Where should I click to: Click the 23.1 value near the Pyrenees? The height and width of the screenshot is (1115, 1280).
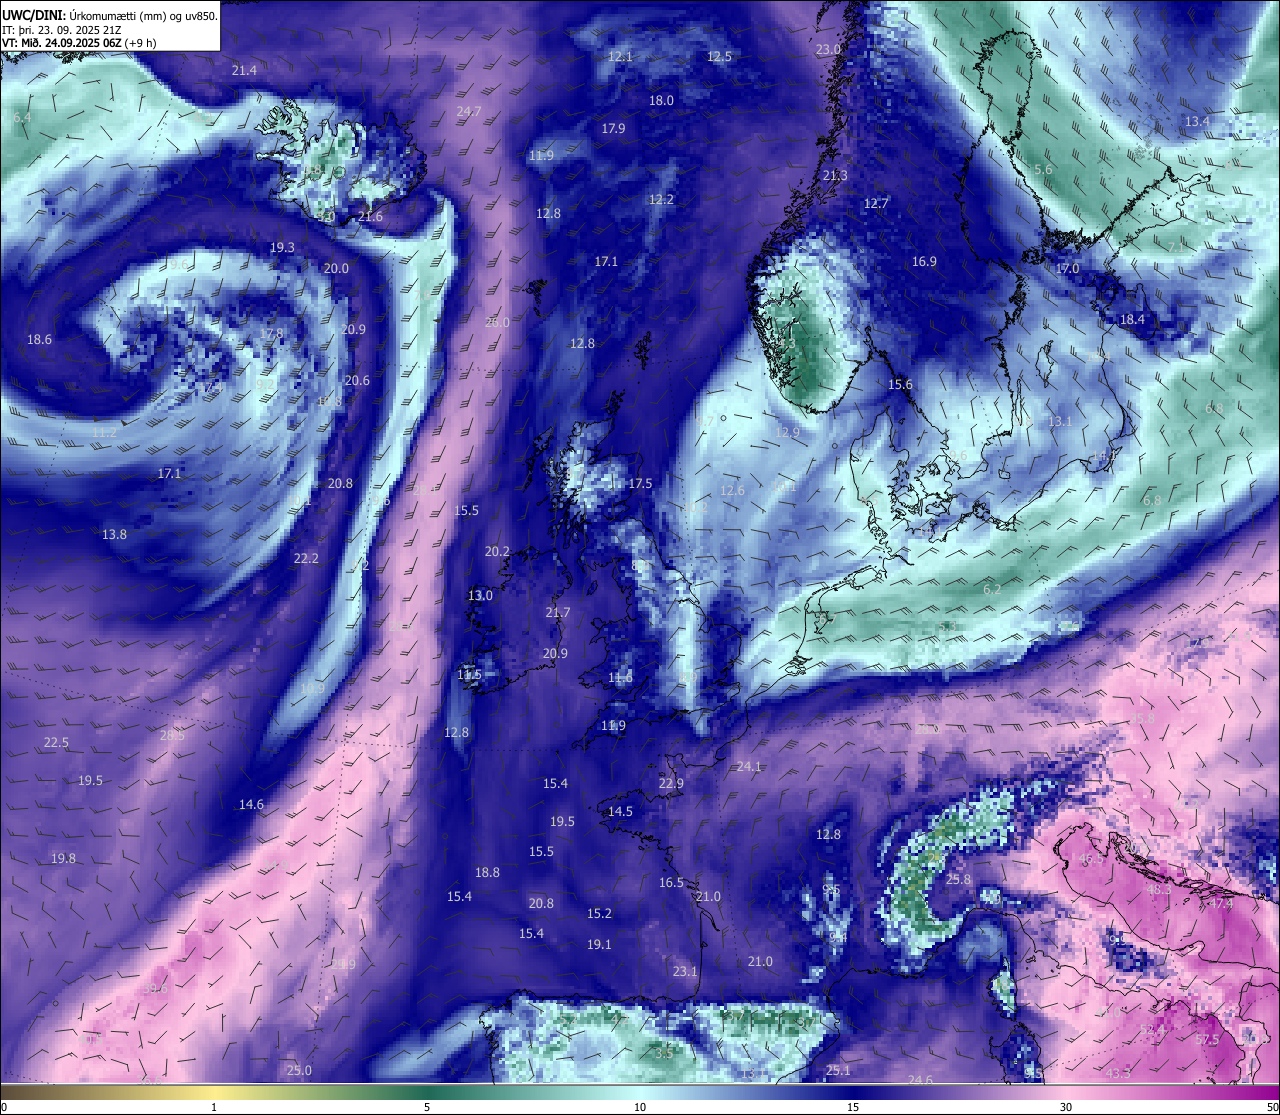point(684,971)
